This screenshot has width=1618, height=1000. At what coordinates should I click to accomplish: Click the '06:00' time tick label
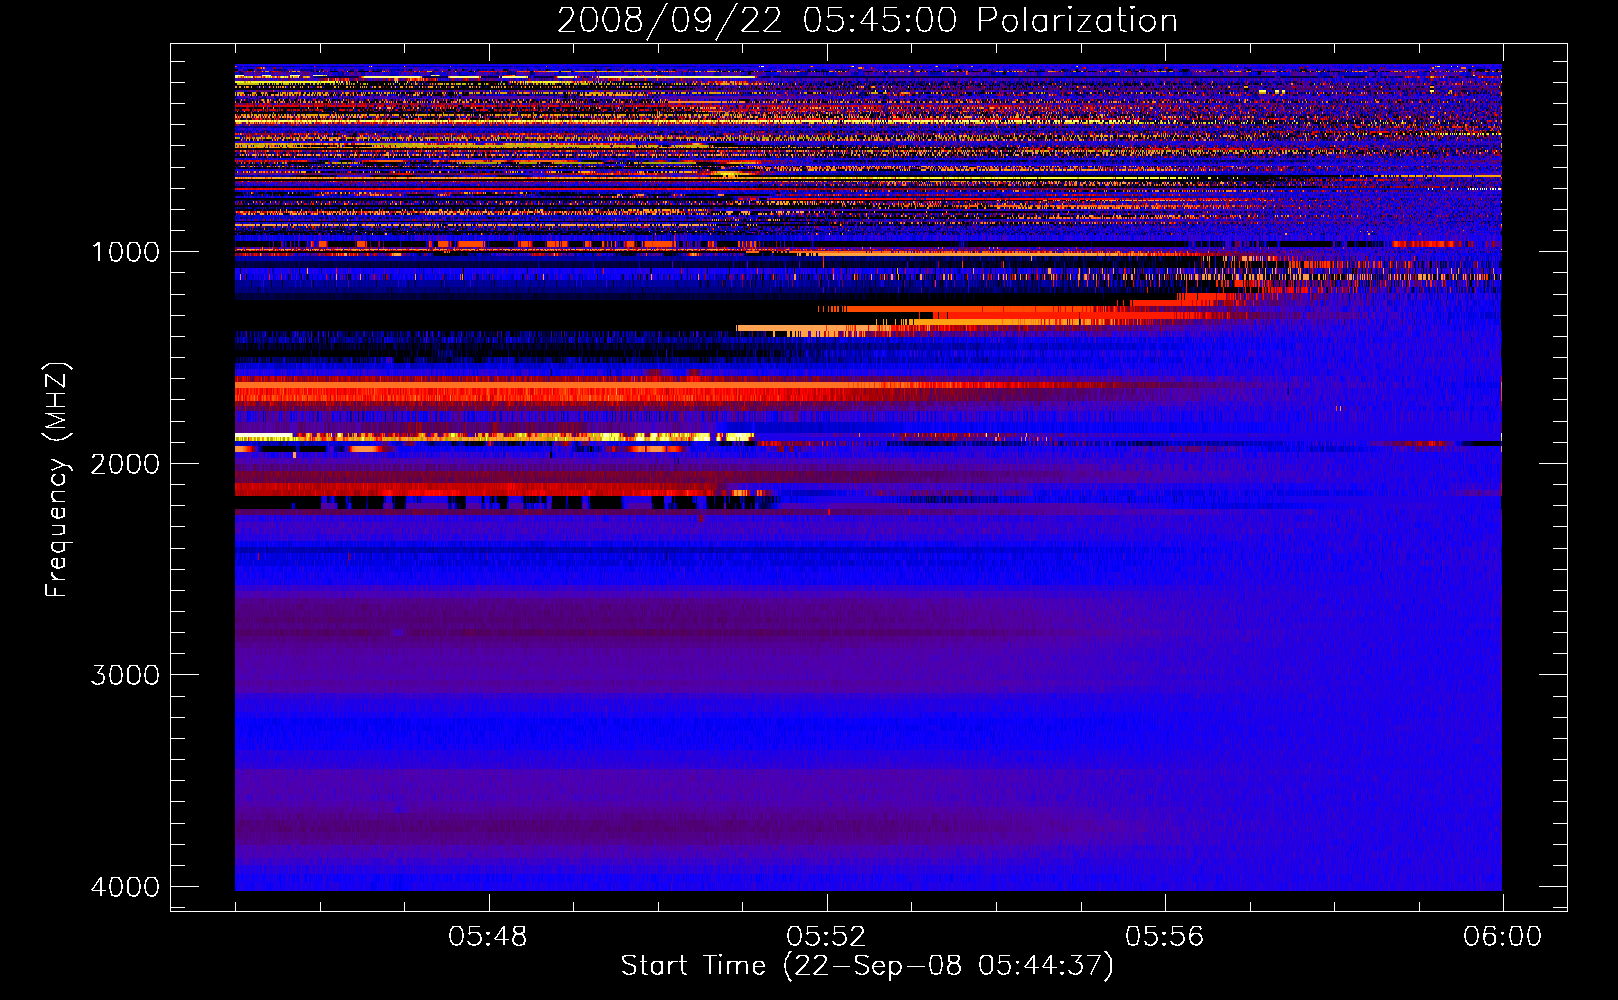[x=1502, y=937]
